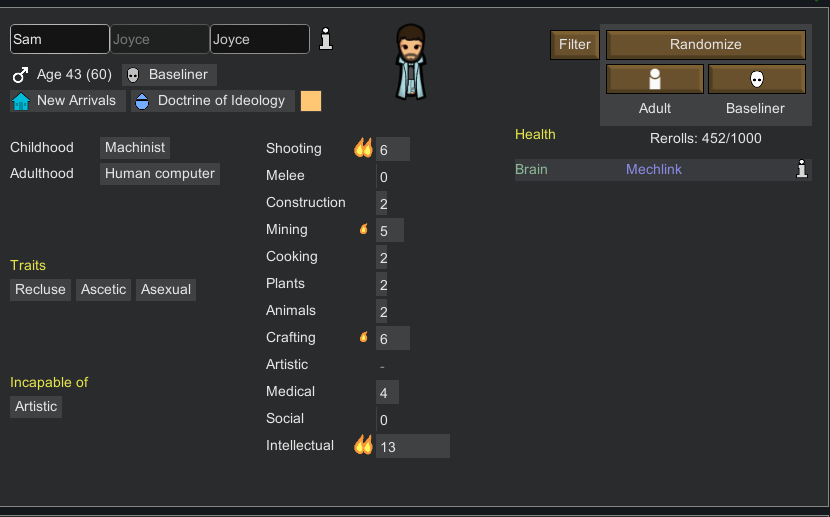The width and height of the screenshot is (830, 517).
Task: Click the Machinist childhood backstory
Action: click(x=135, y=148)
